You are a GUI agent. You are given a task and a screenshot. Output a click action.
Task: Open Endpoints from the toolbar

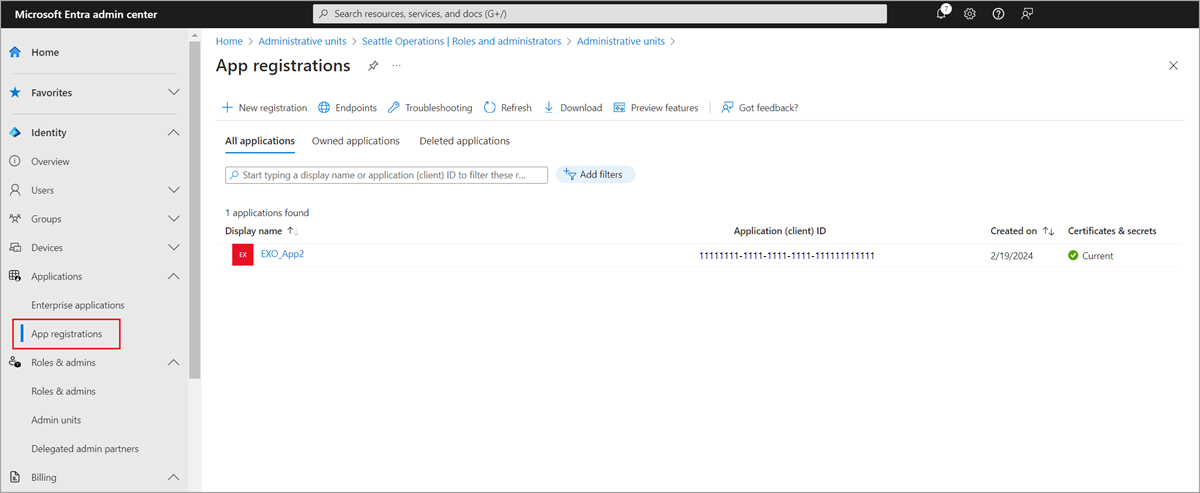347,108
